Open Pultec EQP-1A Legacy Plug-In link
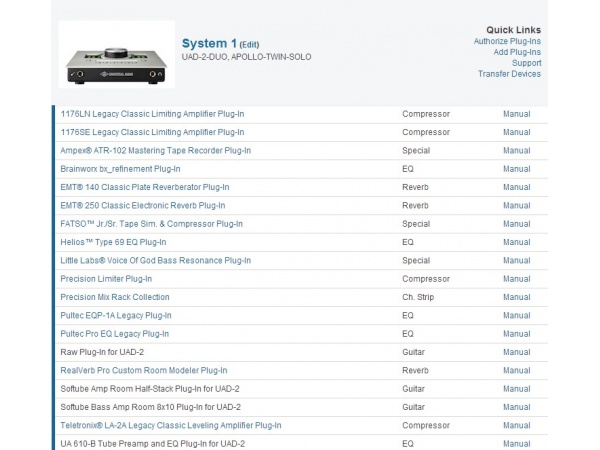This screenshot has height=450, width=600. [116, 316]
